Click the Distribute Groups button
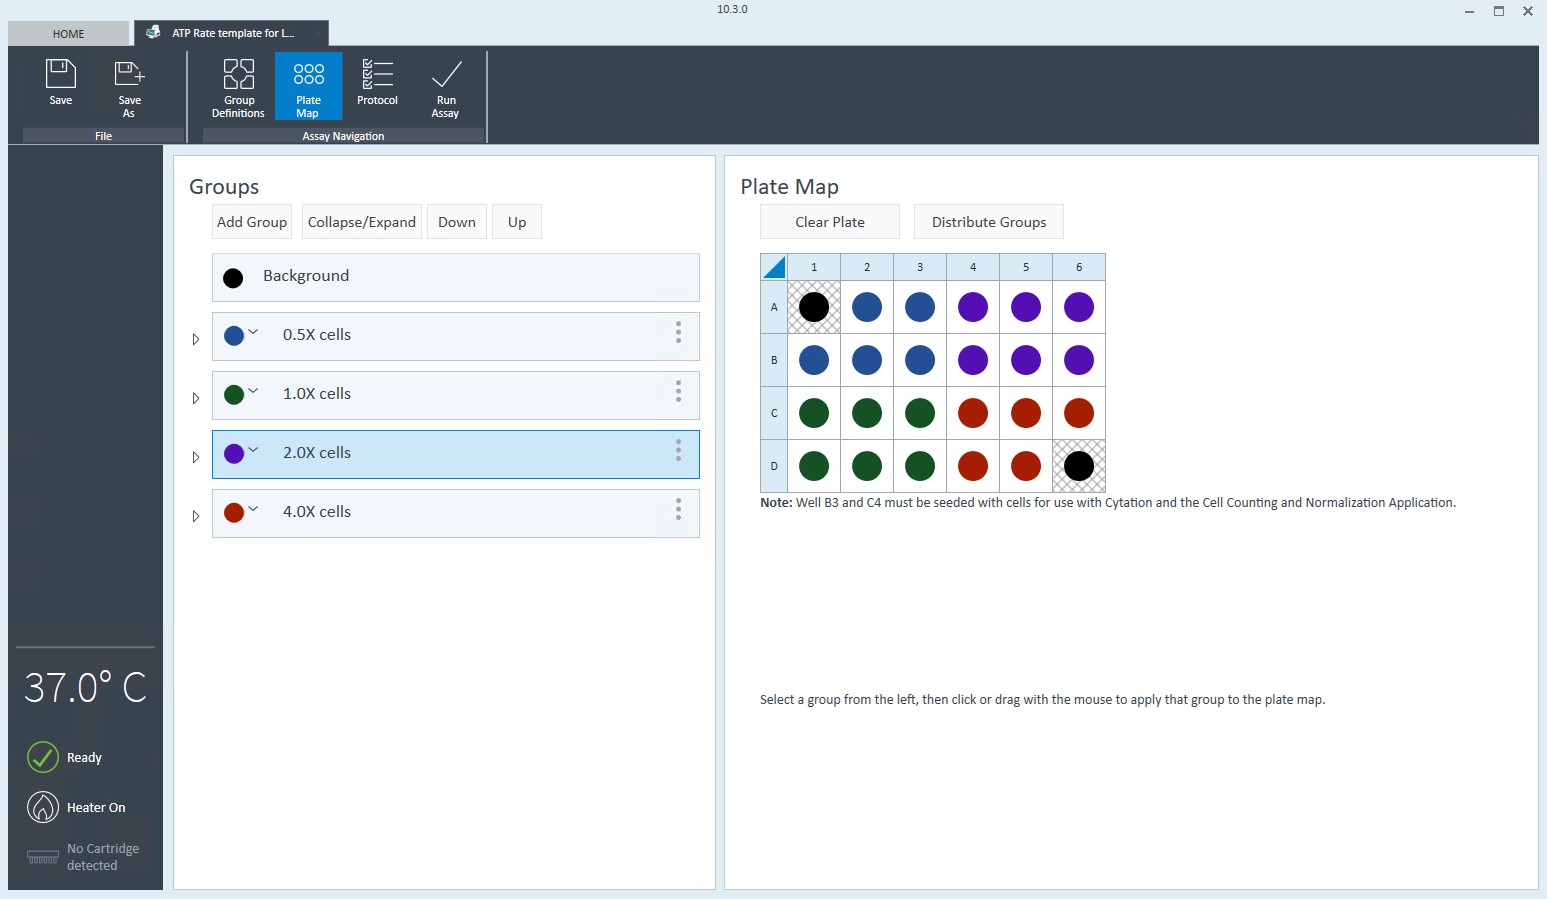1547x899 pixels. [x=988, y=222]
